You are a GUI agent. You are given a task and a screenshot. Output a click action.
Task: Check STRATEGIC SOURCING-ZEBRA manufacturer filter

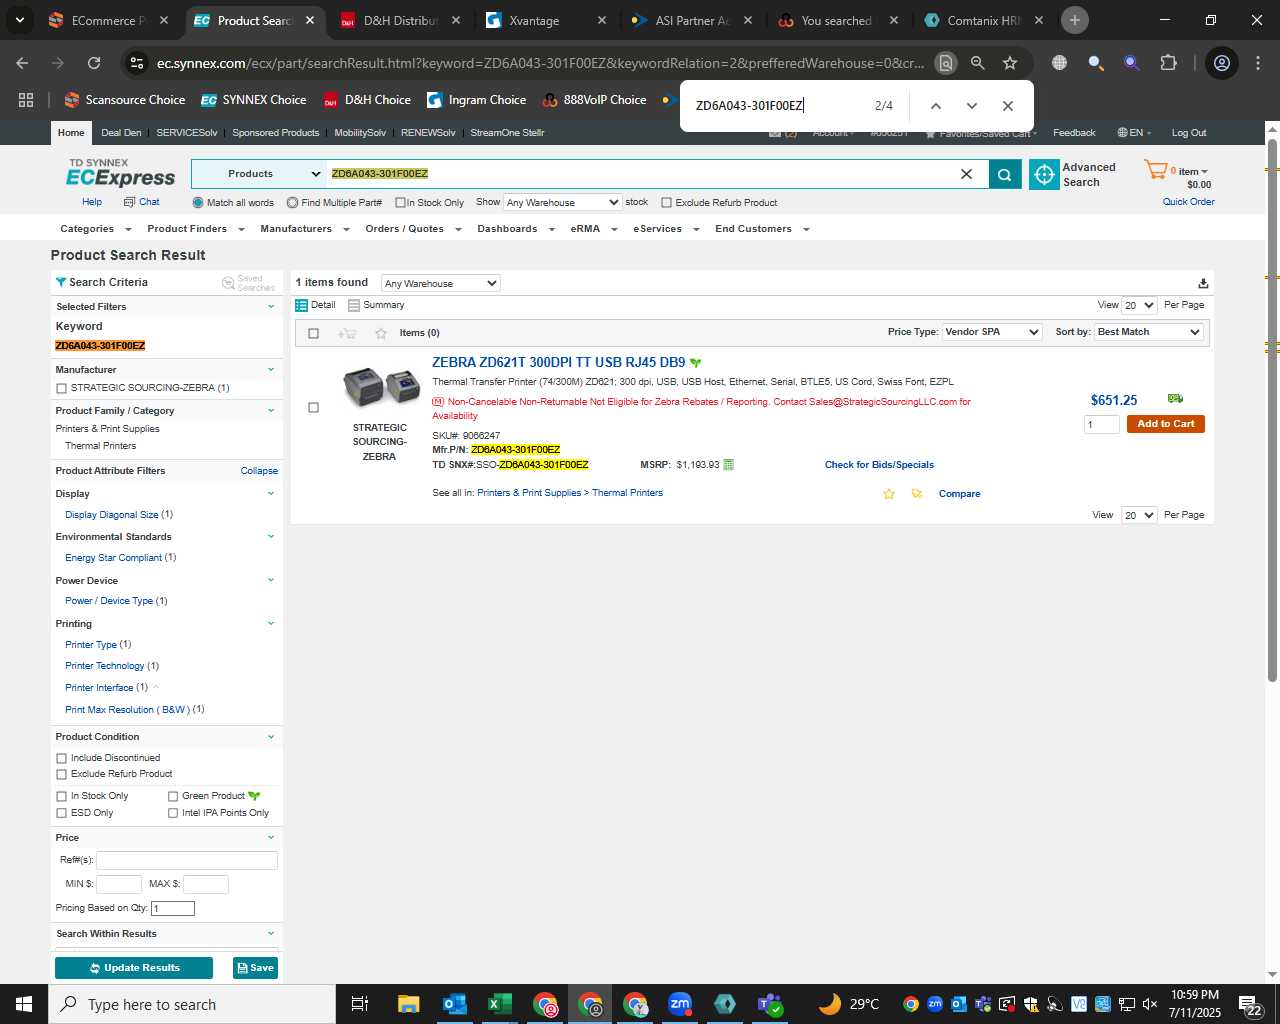tap(62, 388)
